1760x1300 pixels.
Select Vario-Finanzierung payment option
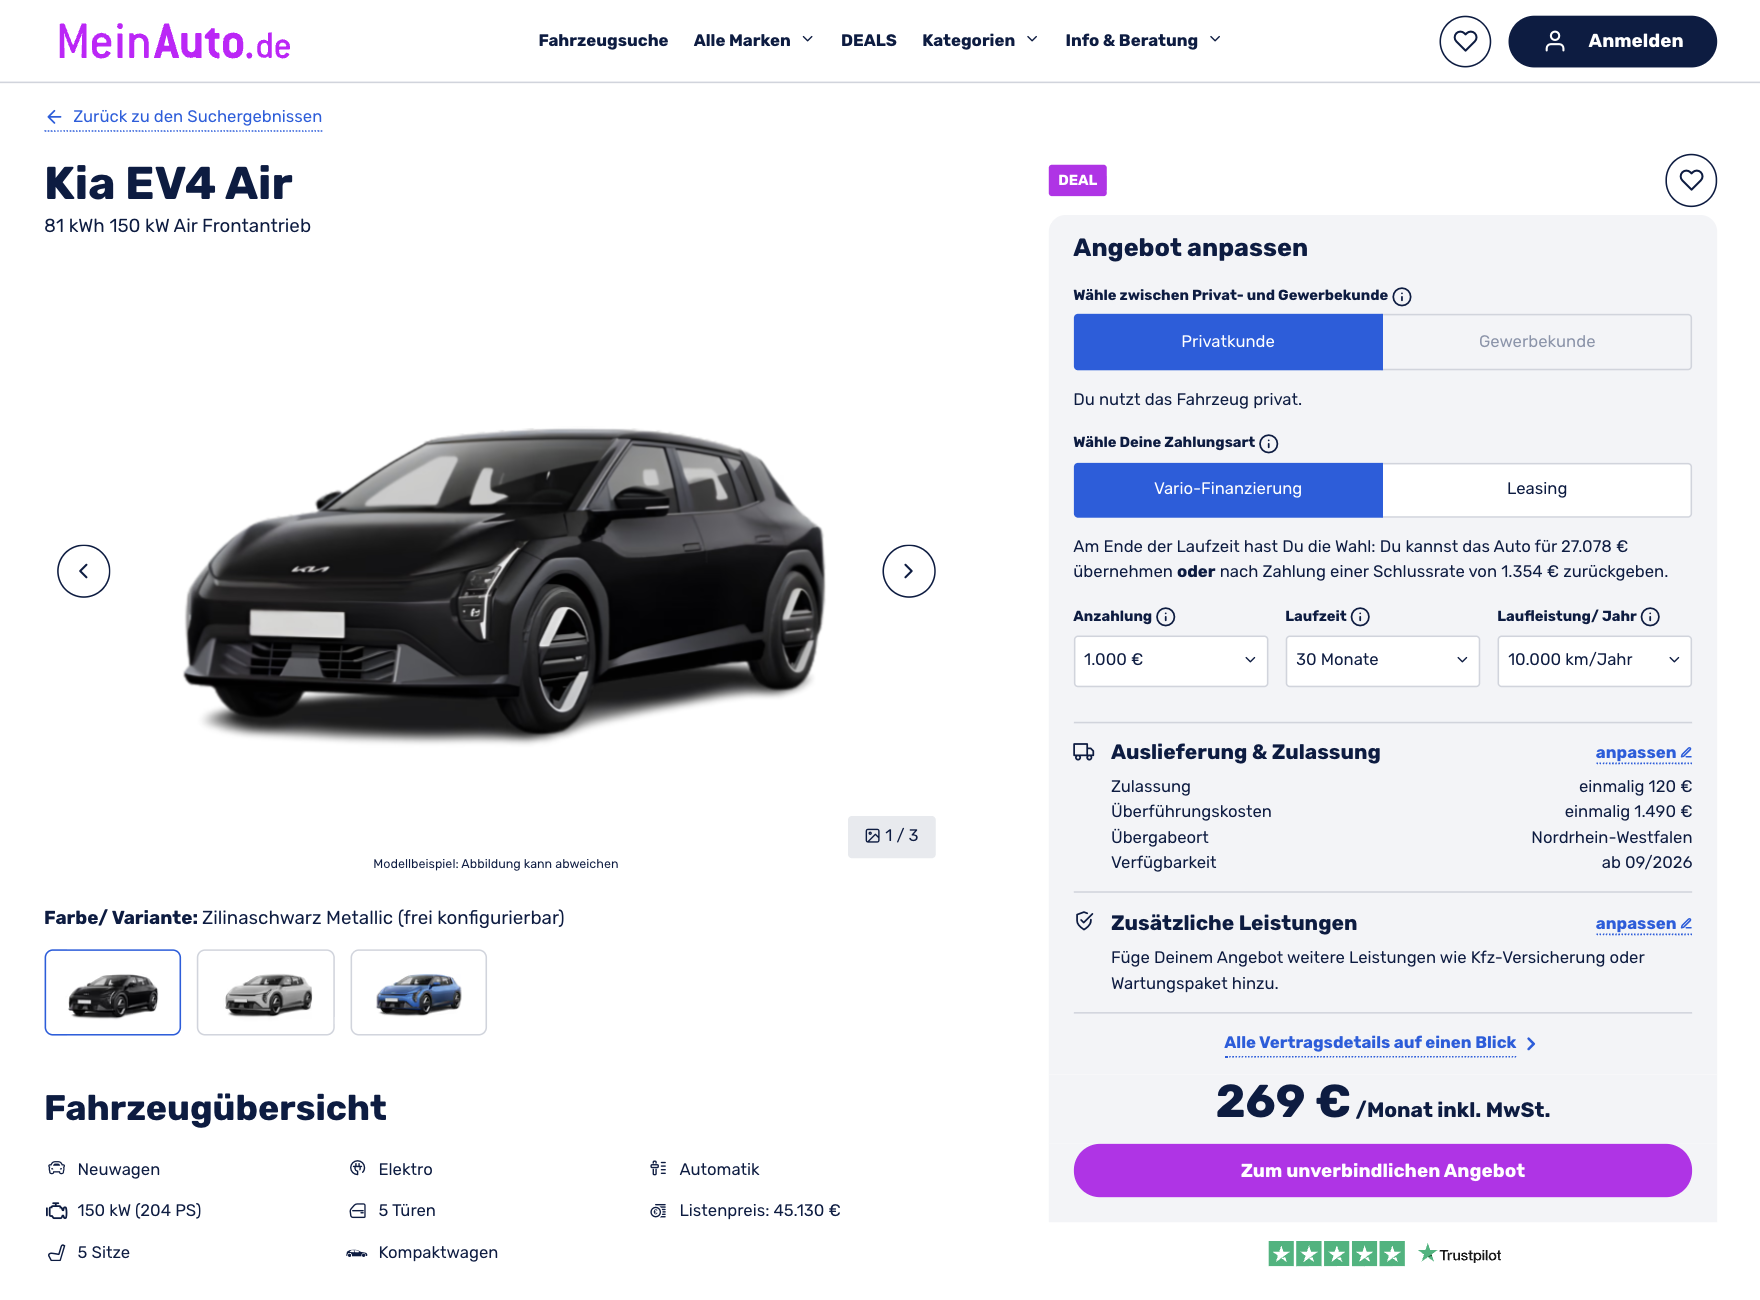1228,489
